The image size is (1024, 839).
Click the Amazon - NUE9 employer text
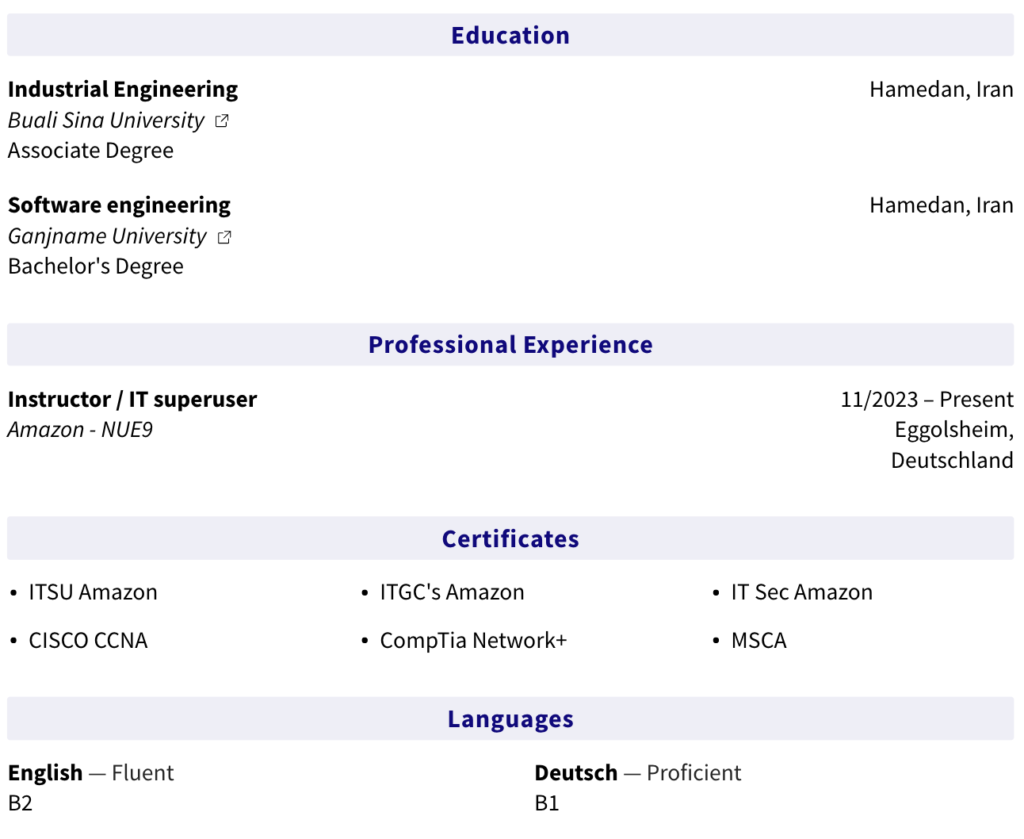coord(80,430)
